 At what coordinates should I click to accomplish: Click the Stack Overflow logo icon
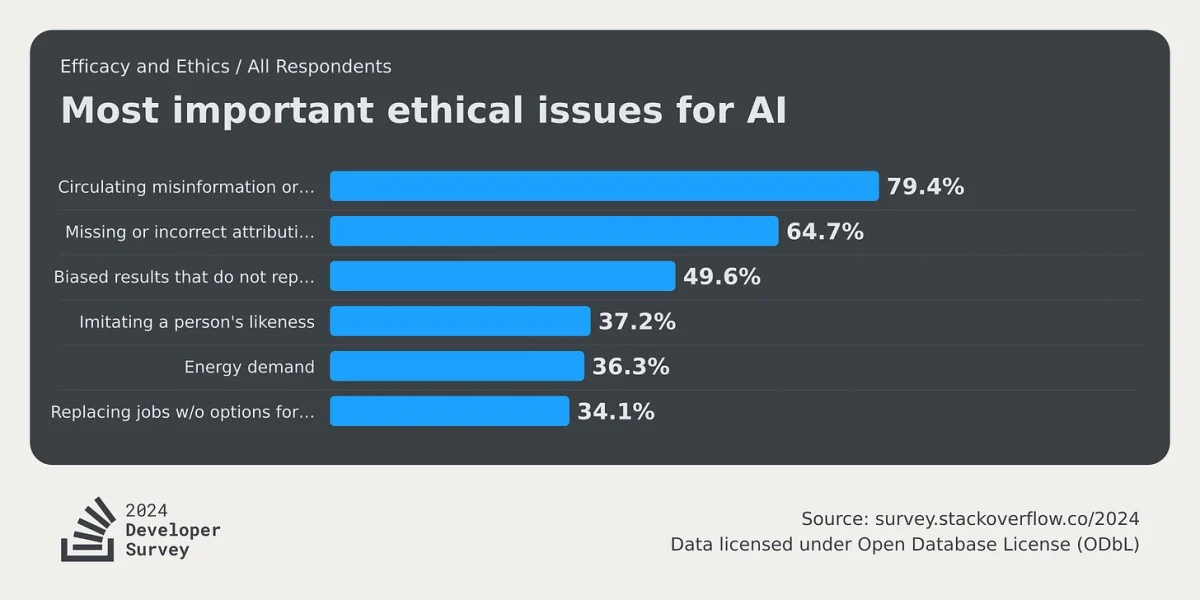[x=88, y=528]
